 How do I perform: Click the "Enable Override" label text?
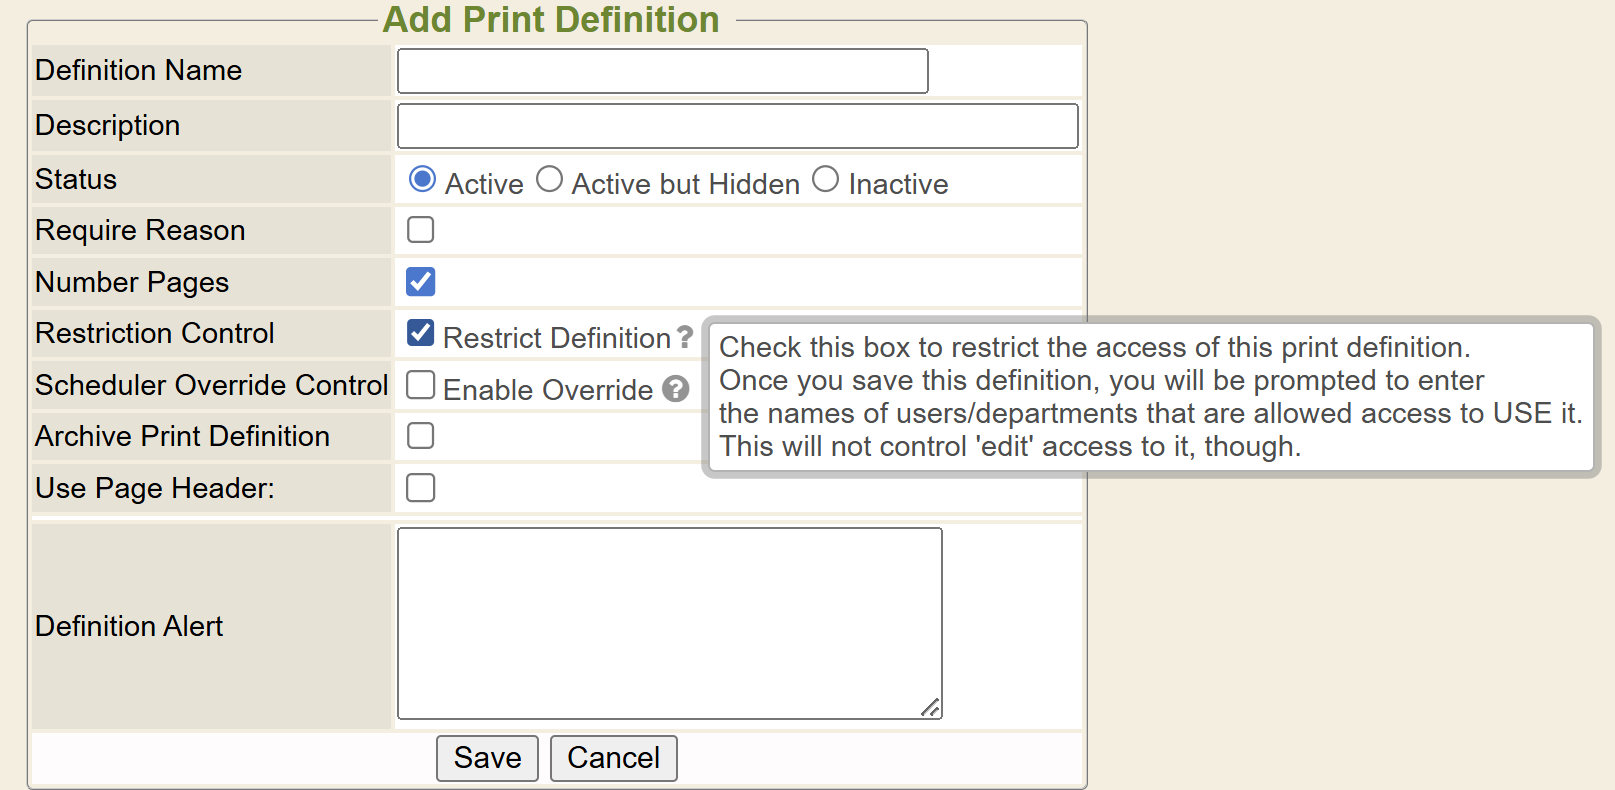[x=547, y=390]
